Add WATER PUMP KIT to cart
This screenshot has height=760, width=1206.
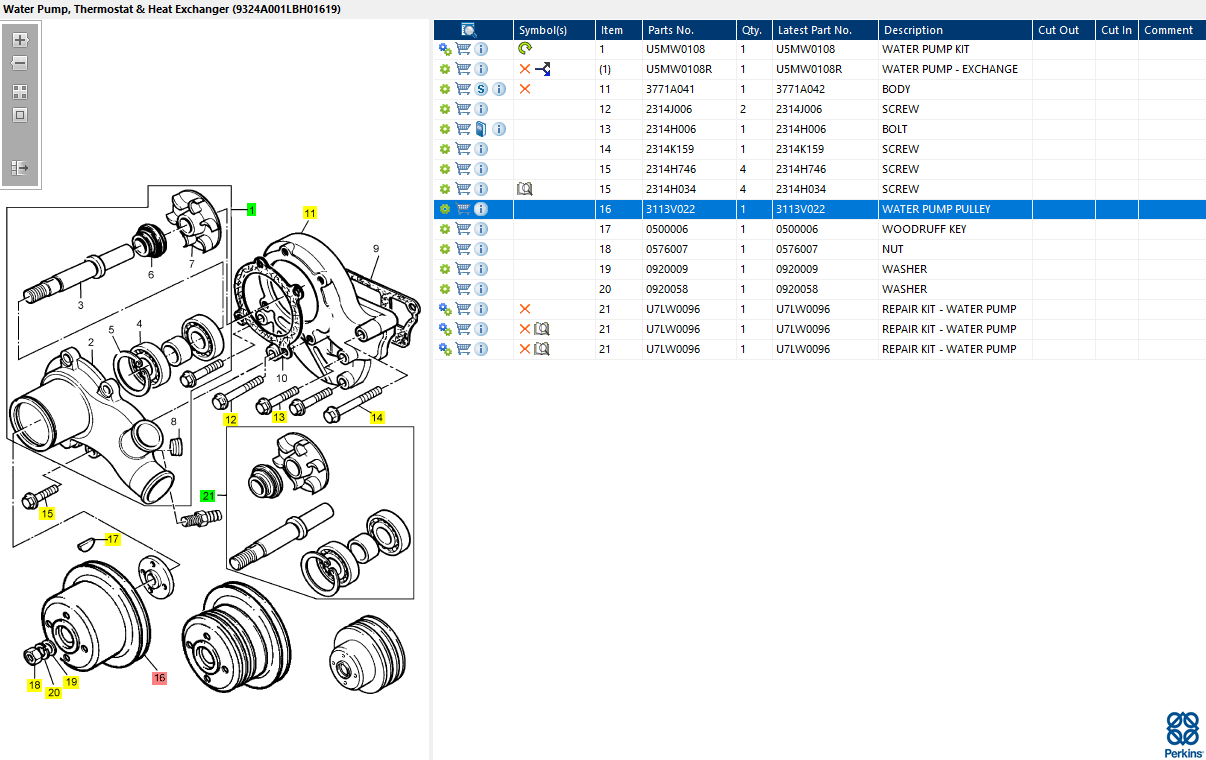pos(463,49)
